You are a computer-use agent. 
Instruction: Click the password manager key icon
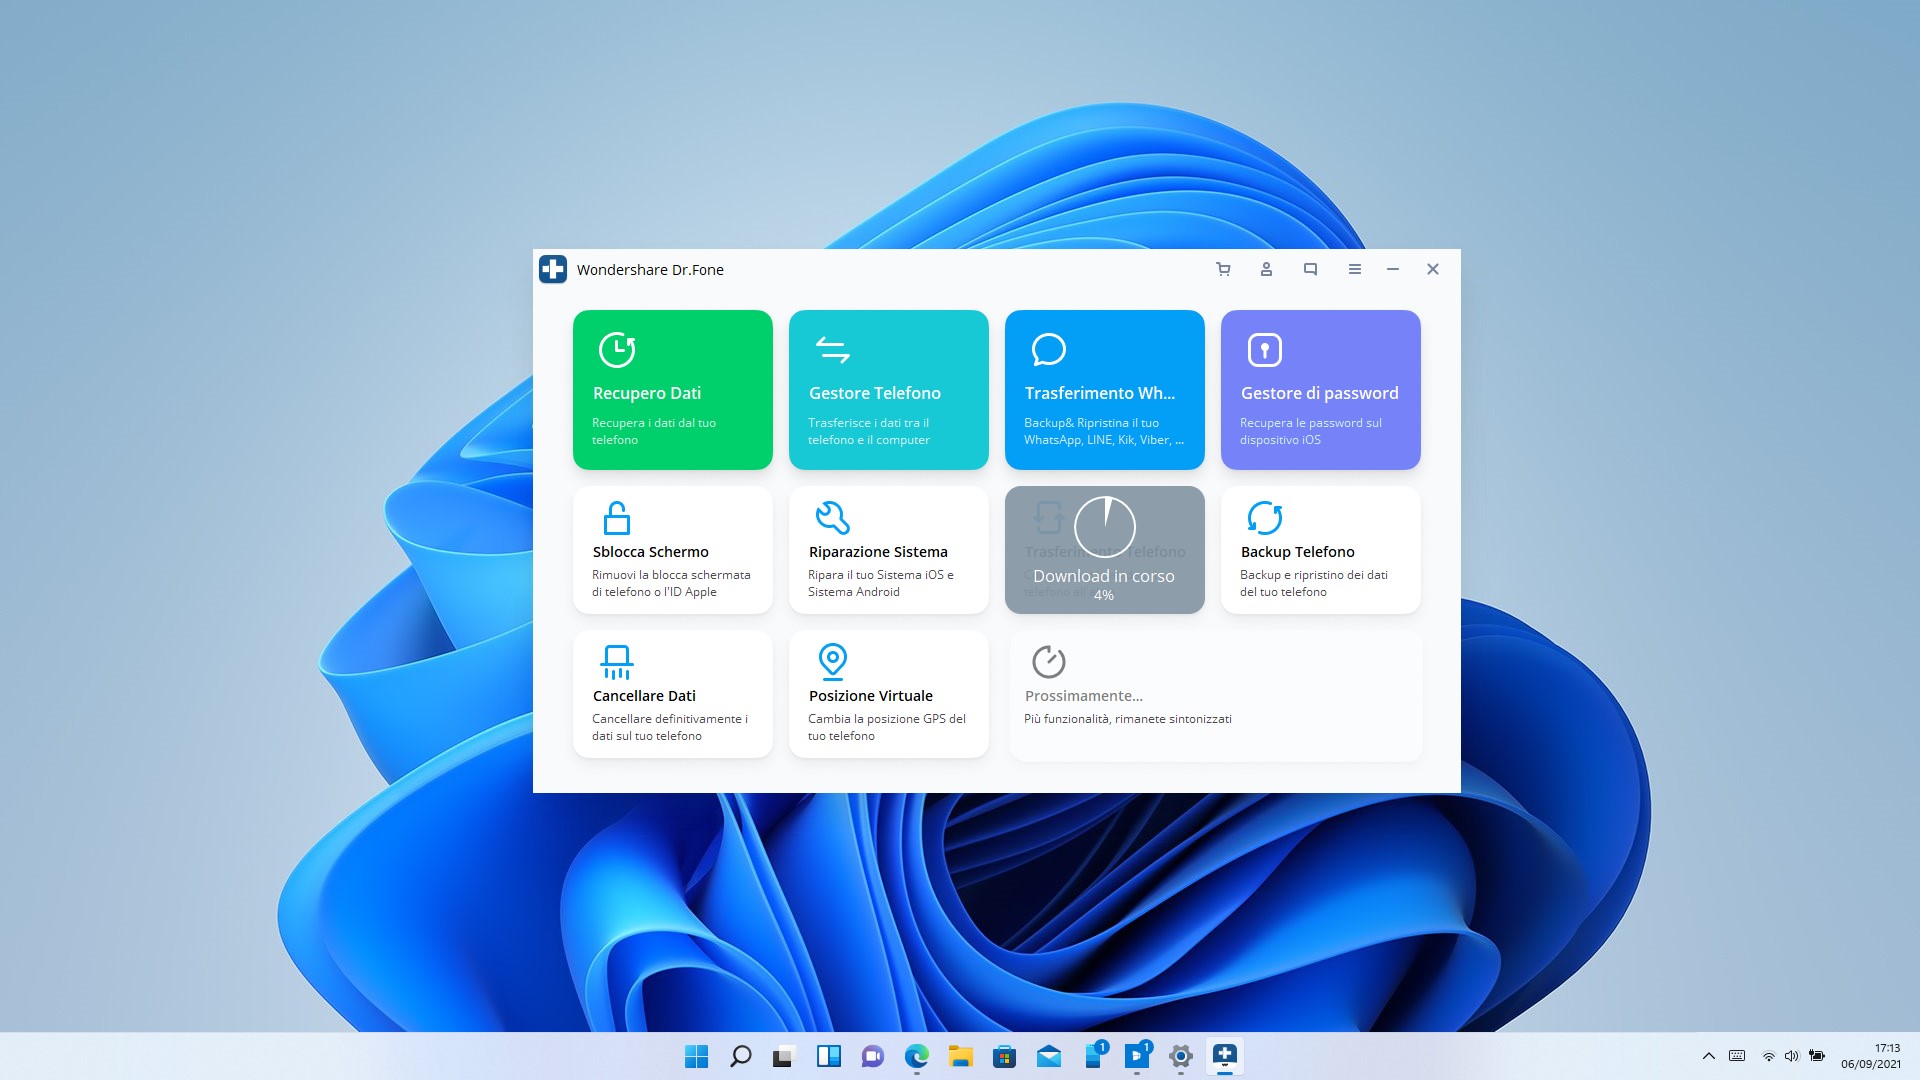(x=1264, y=350)
